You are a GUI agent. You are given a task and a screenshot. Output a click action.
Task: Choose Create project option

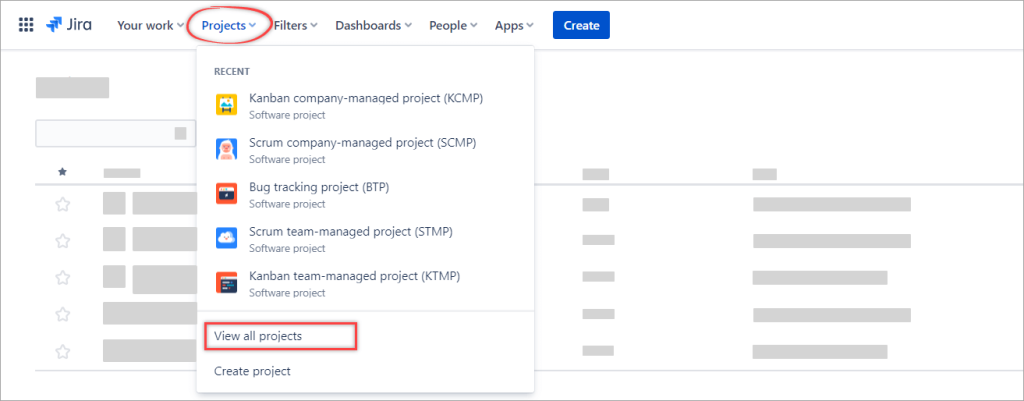coord(252,371)
